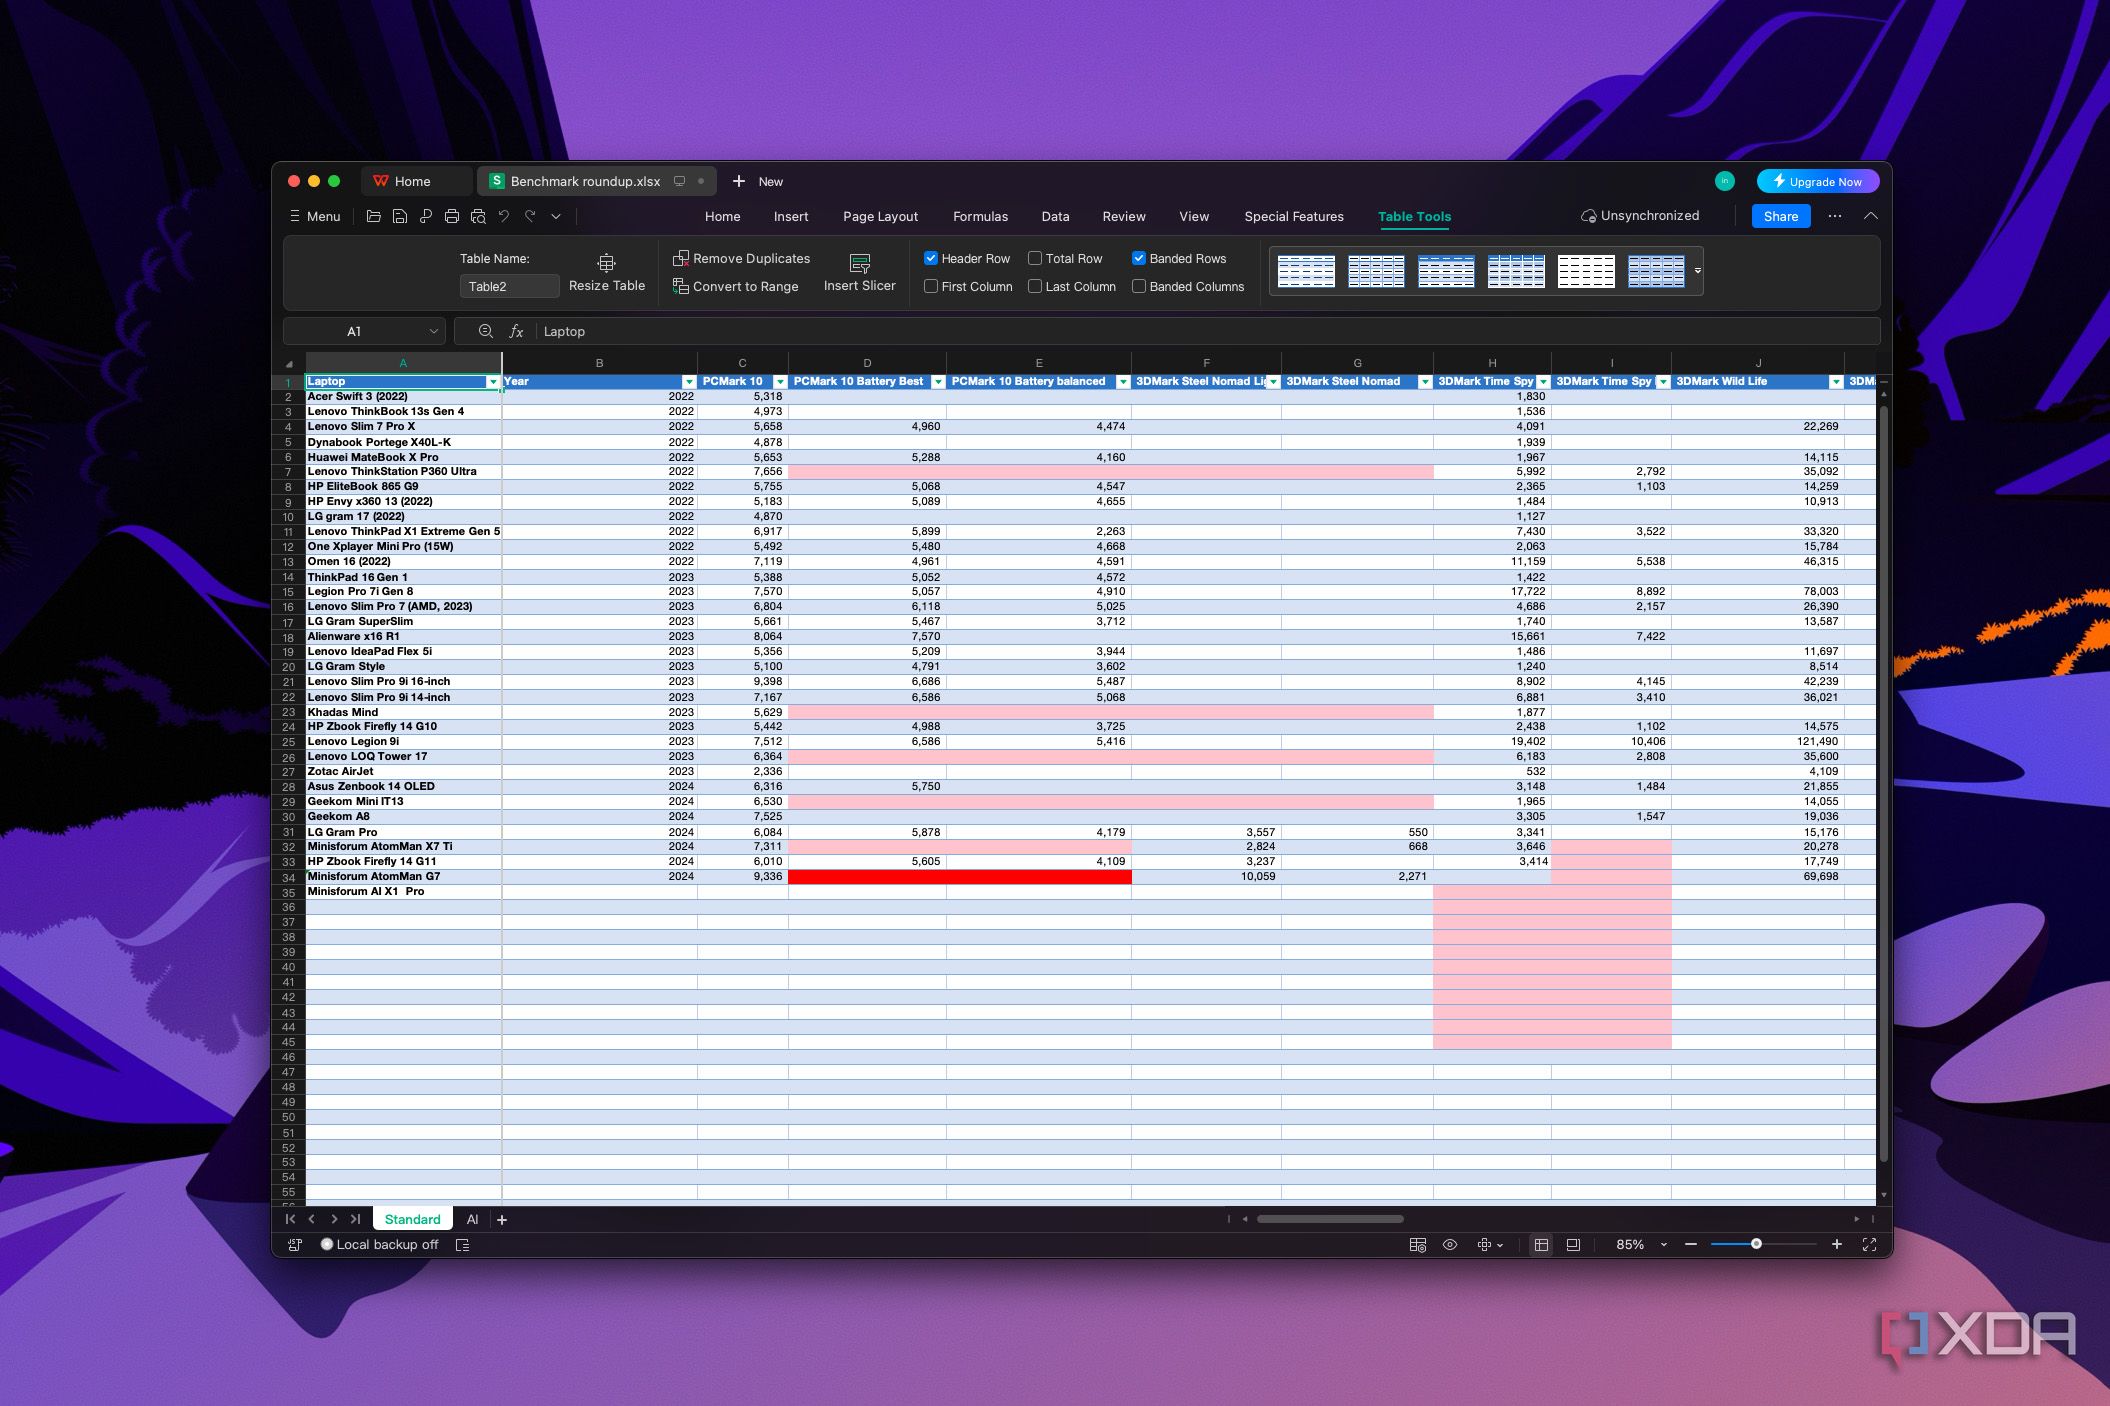Expand the Name Box dropdown arrow

point(433,331)
